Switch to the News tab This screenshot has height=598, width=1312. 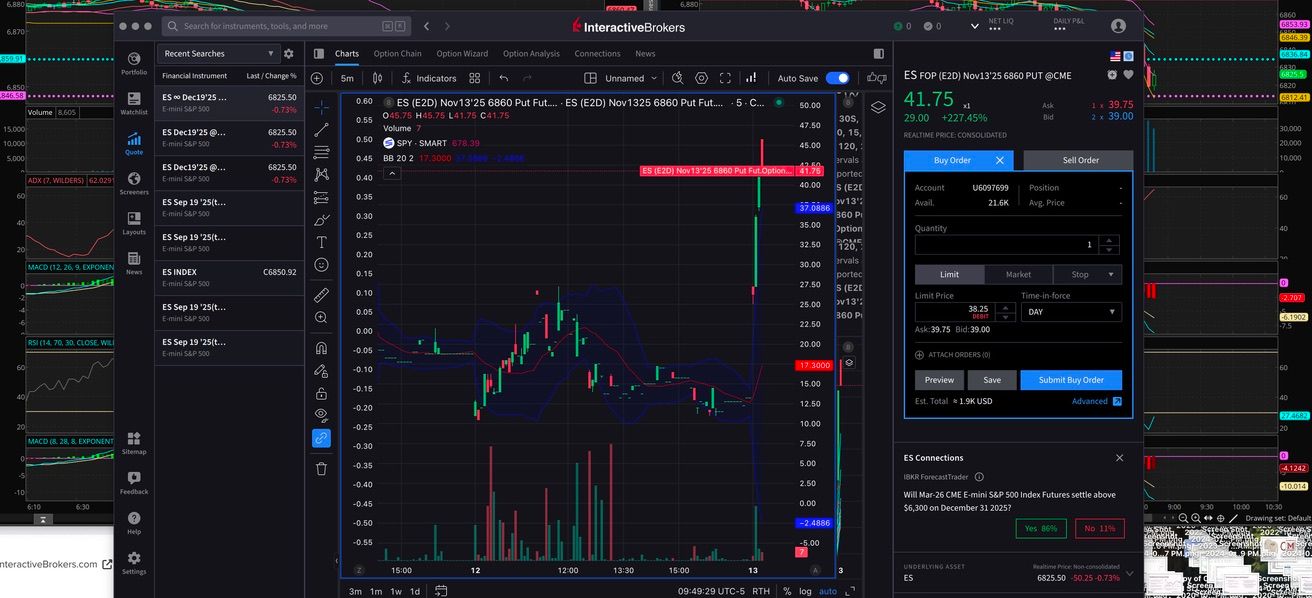645,54
